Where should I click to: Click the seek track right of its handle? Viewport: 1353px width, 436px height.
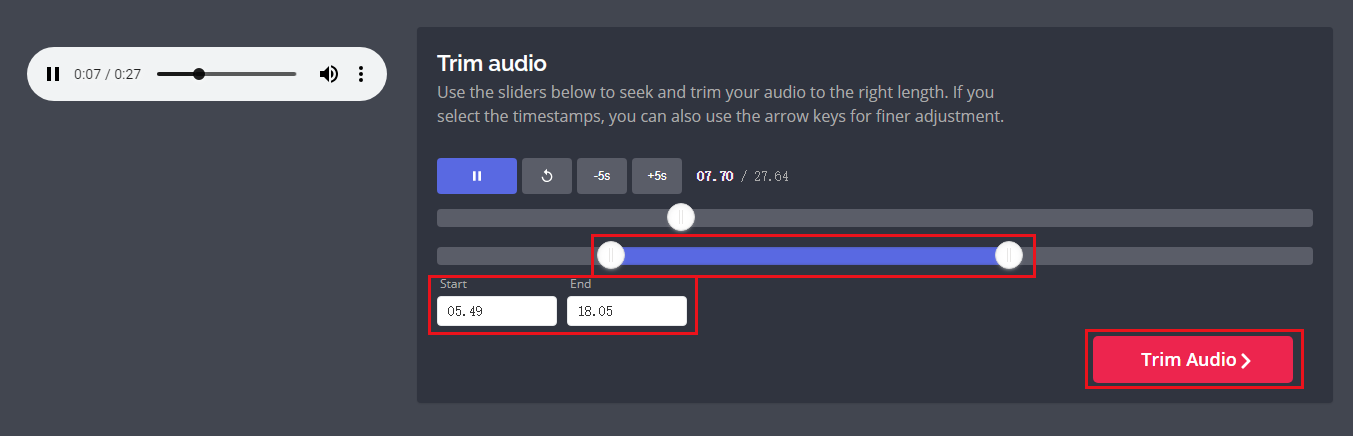pyautogui.click(x=1000, y=218)
